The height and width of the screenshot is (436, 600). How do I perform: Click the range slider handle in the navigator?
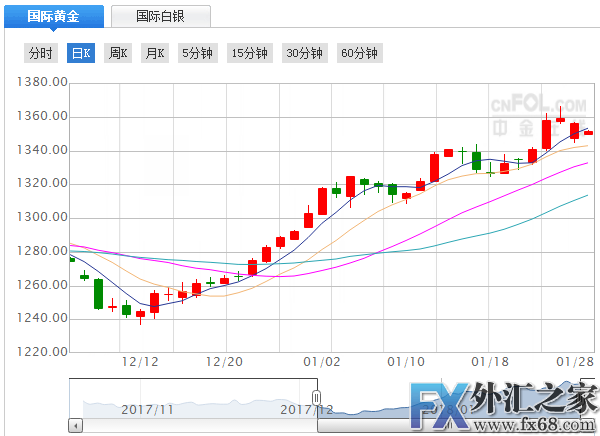tap(316, 398)
